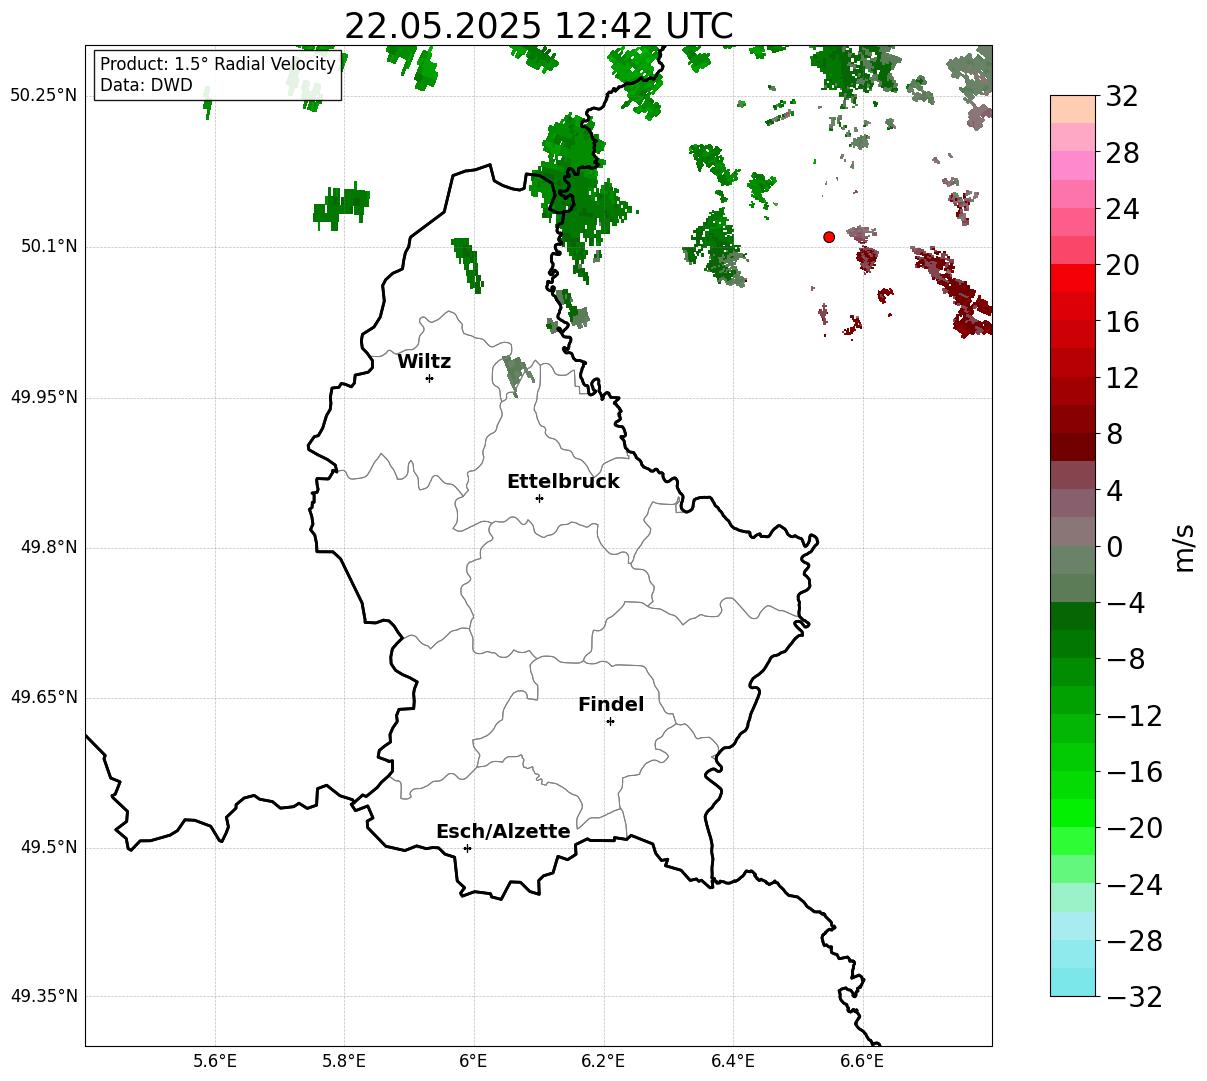Click the 50.25°N latitude label
The image size is (1207, 1081).
click(44, 96)
